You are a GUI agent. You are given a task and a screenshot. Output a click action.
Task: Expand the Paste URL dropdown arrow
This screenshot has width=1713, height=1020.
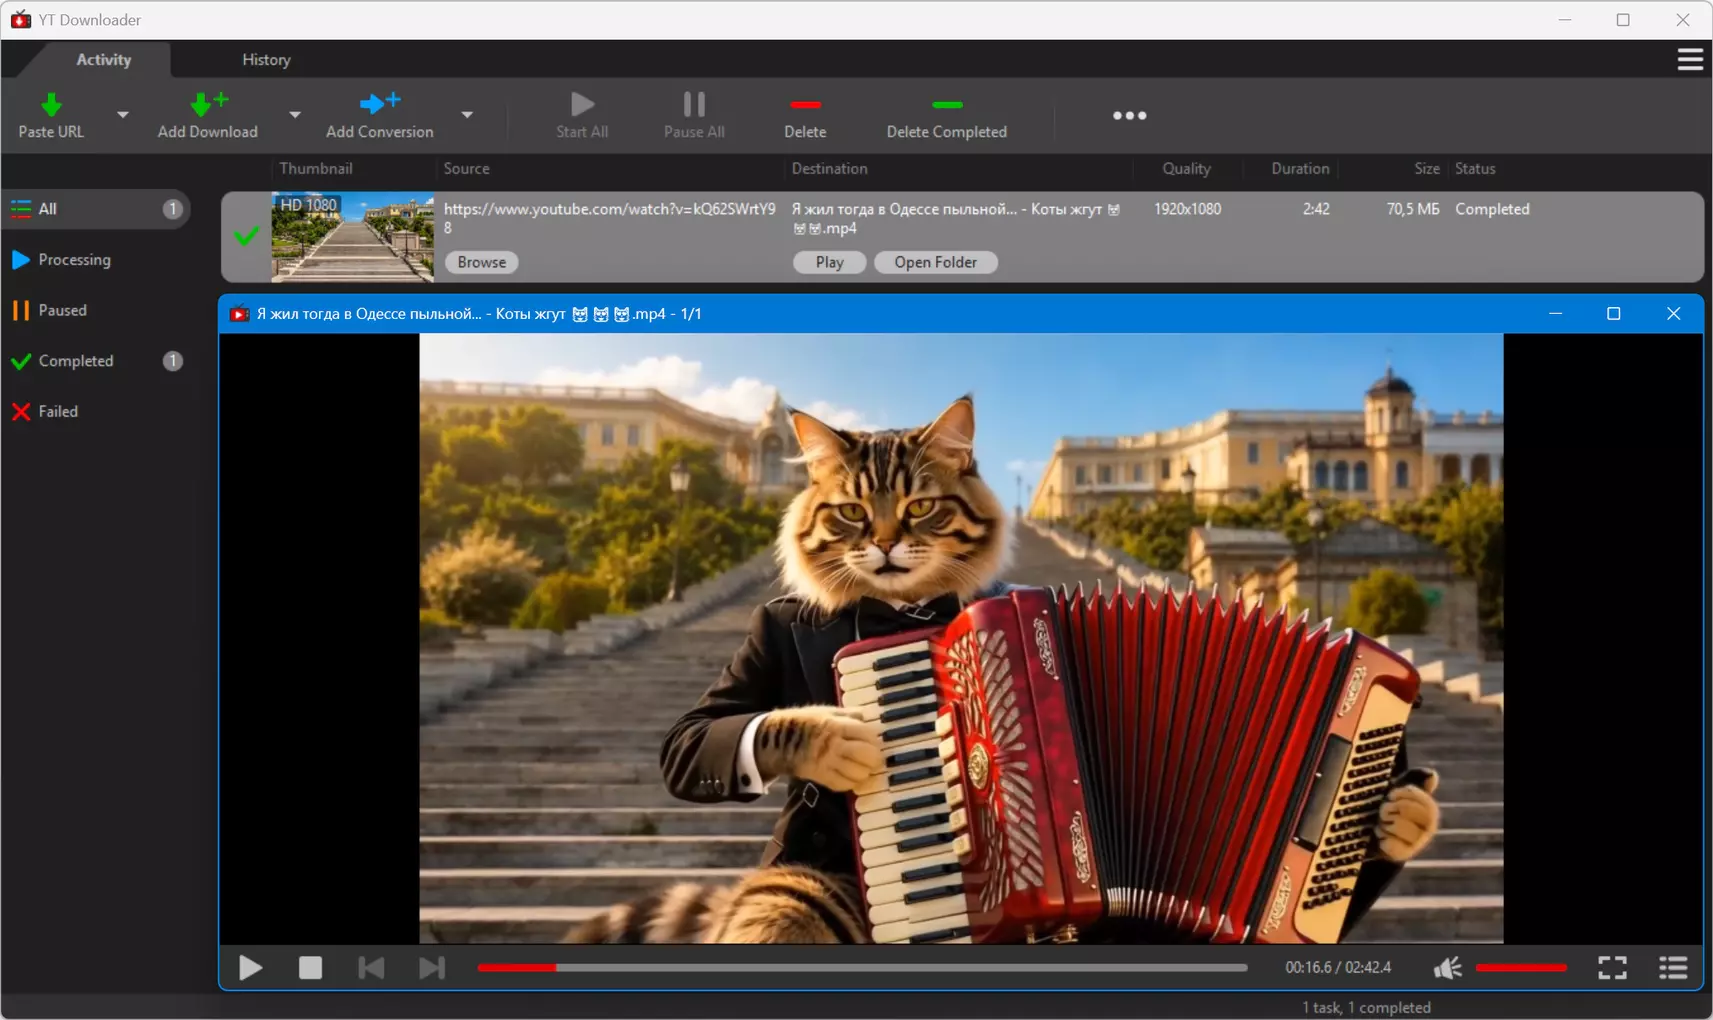click(x=123, y=115)
